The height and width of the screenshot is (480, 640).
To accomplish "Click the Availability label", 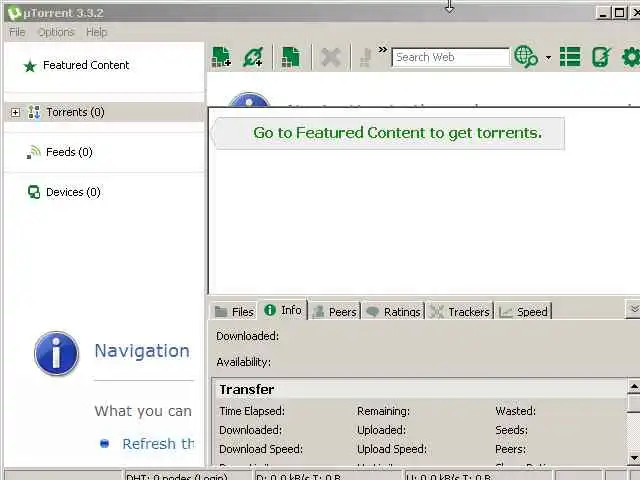I will click(244, 362).
